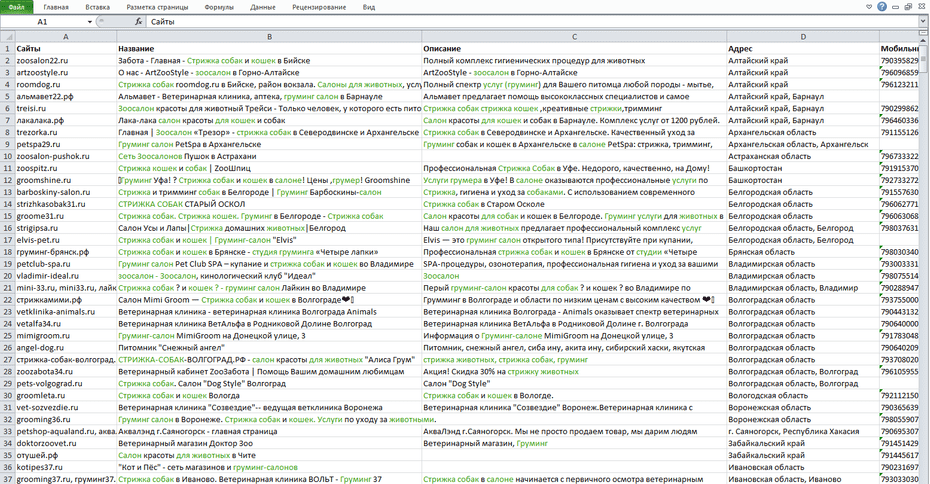The image size is (930, 484).
Task: Click cell 'СТРИЖКА СОБАК СТАРЫЙ ОСКОЛ'
Action: 269,204
